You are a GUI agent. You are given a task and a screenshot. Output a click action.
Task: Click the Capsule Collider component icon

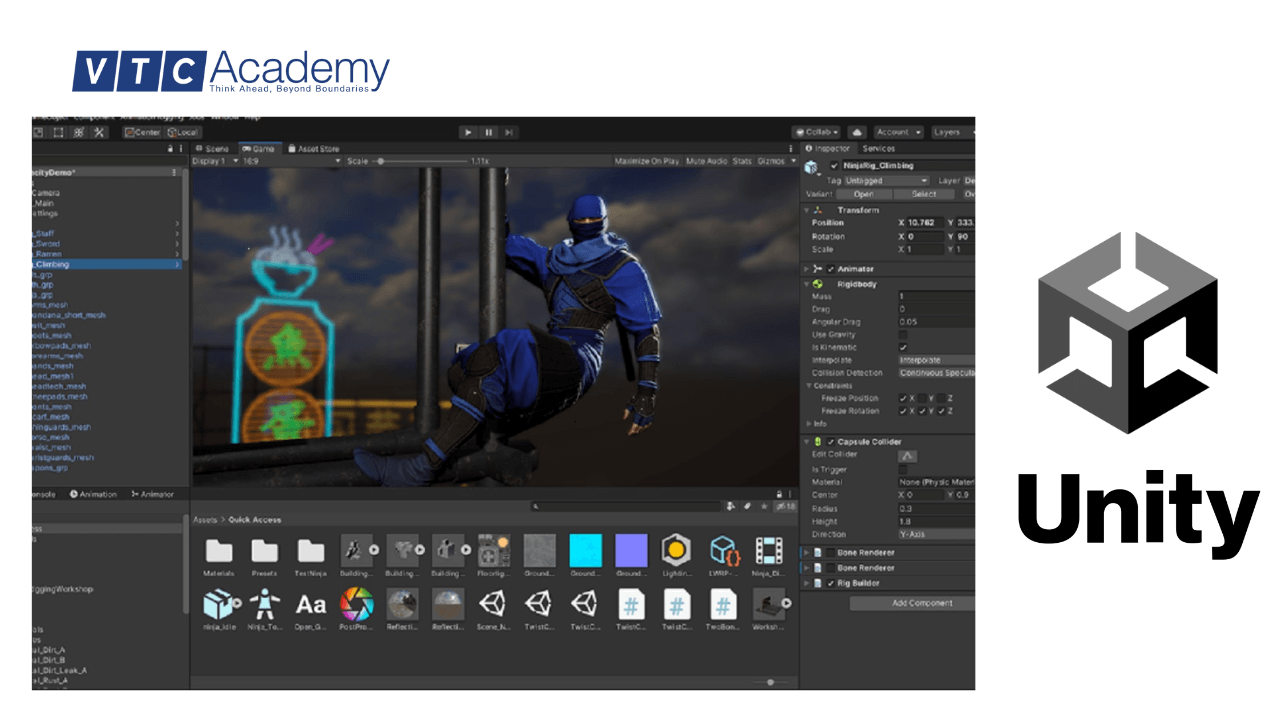click(x=818, y=441)
